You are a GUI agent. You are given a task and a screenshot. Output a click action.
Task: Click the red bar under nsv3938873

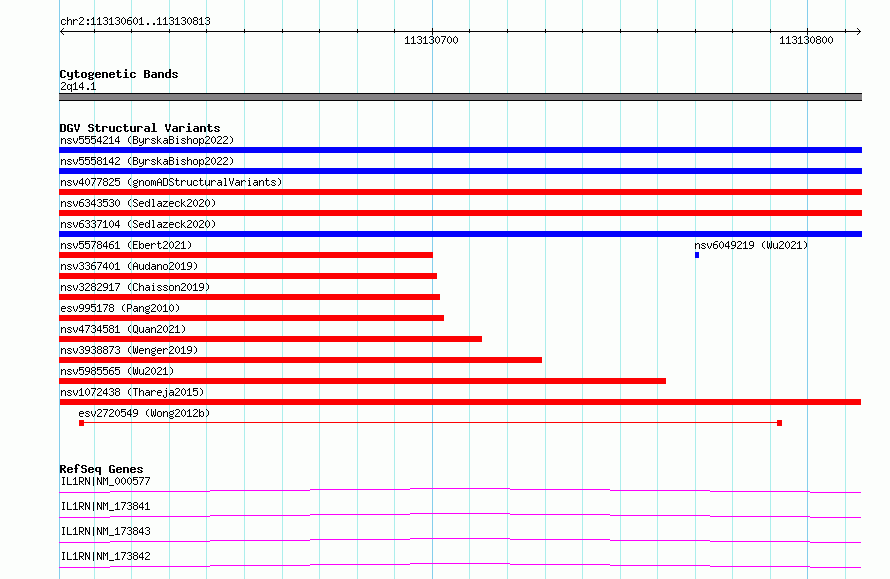(x=300, y=360)
